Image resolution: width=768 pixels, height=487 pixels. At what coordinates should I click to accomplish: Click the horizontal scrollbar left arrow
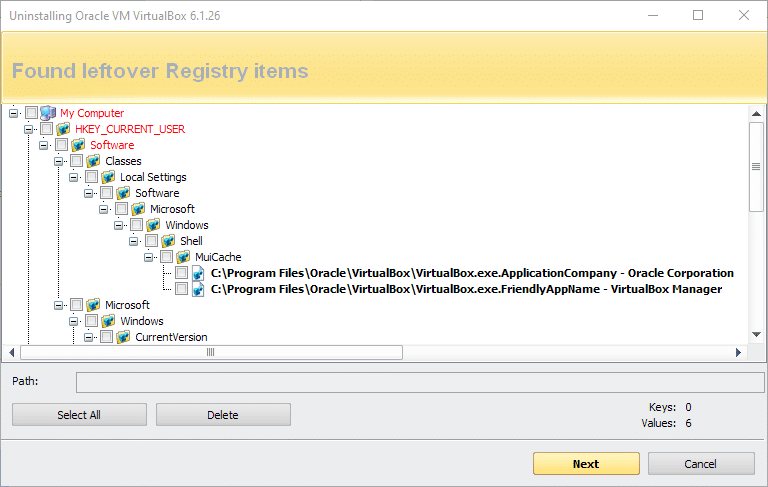(x=12, y=352)
